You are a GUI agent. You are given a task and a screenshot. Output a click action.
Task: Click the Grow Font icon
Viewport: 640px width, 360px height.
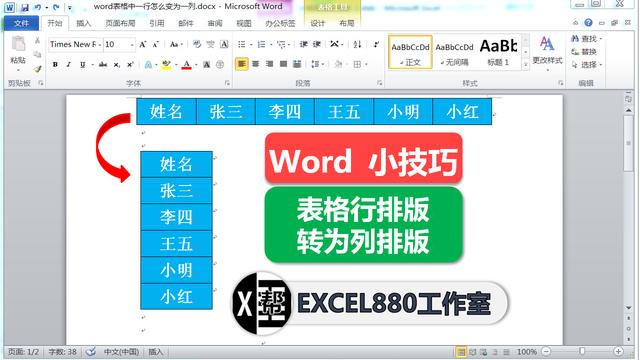pos(142,44)
